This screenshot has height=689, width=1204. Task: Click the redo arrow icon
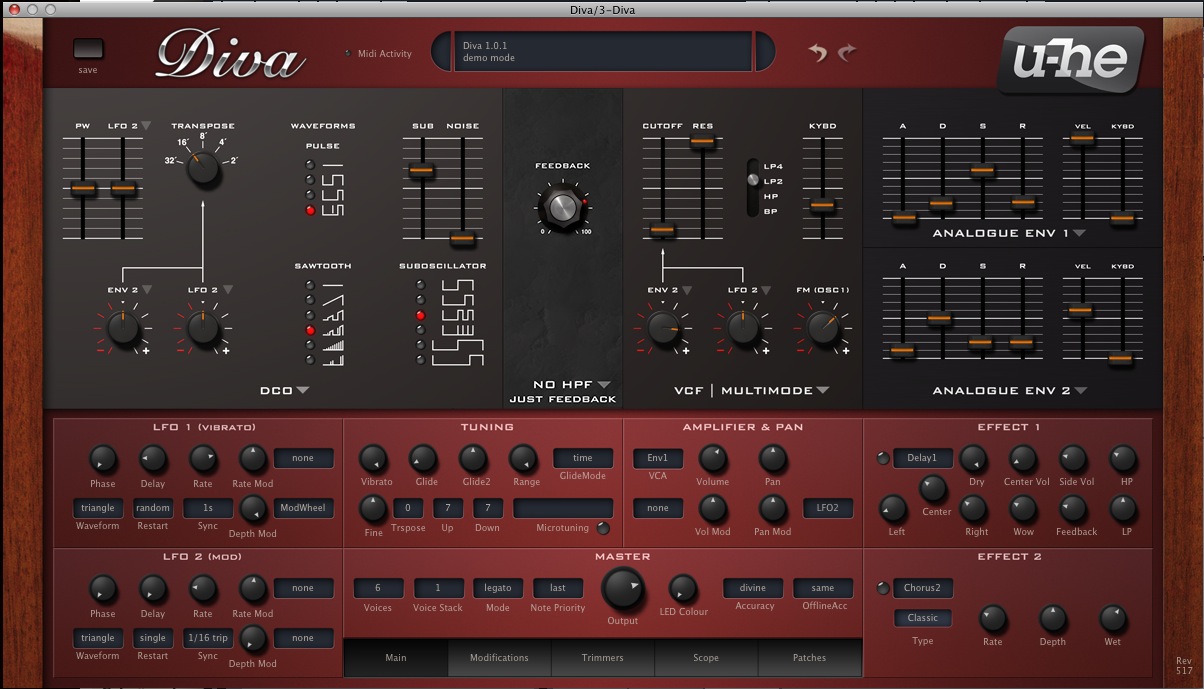[847, 52]
